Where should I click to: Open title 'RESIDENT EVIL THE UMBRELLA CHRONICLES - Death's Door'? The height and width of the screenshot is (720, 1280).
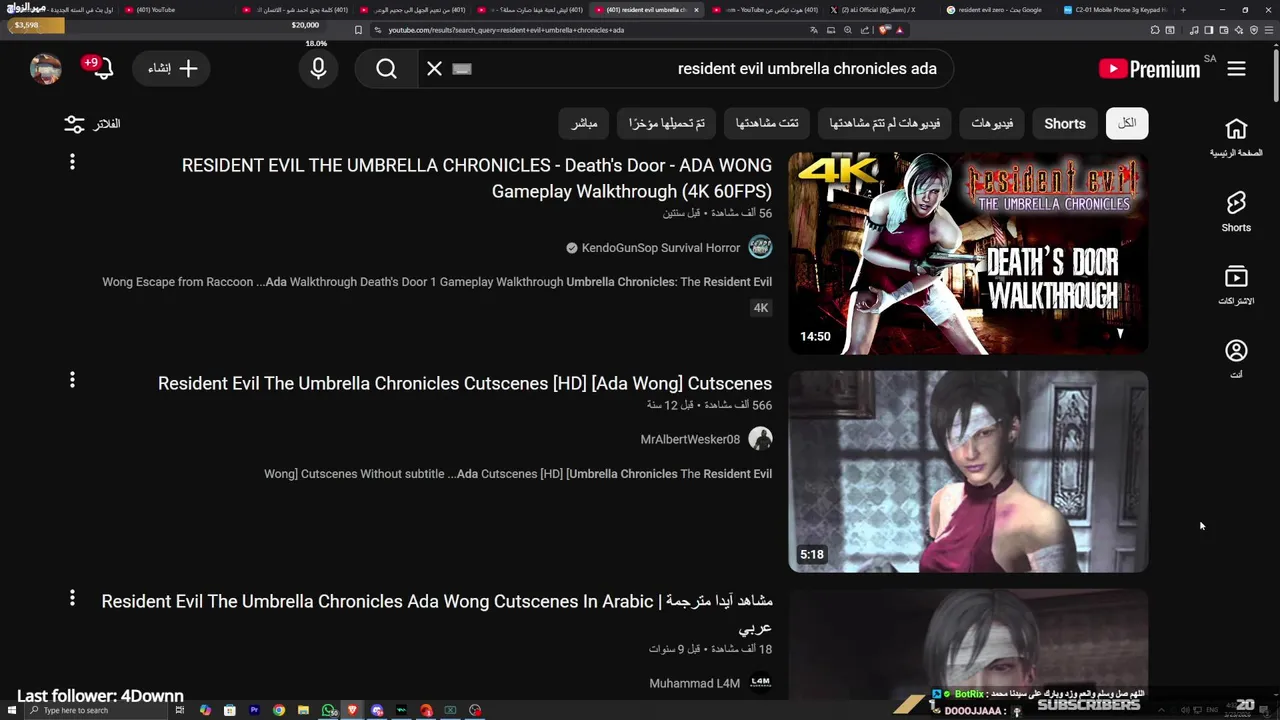(x=477, y=178)
